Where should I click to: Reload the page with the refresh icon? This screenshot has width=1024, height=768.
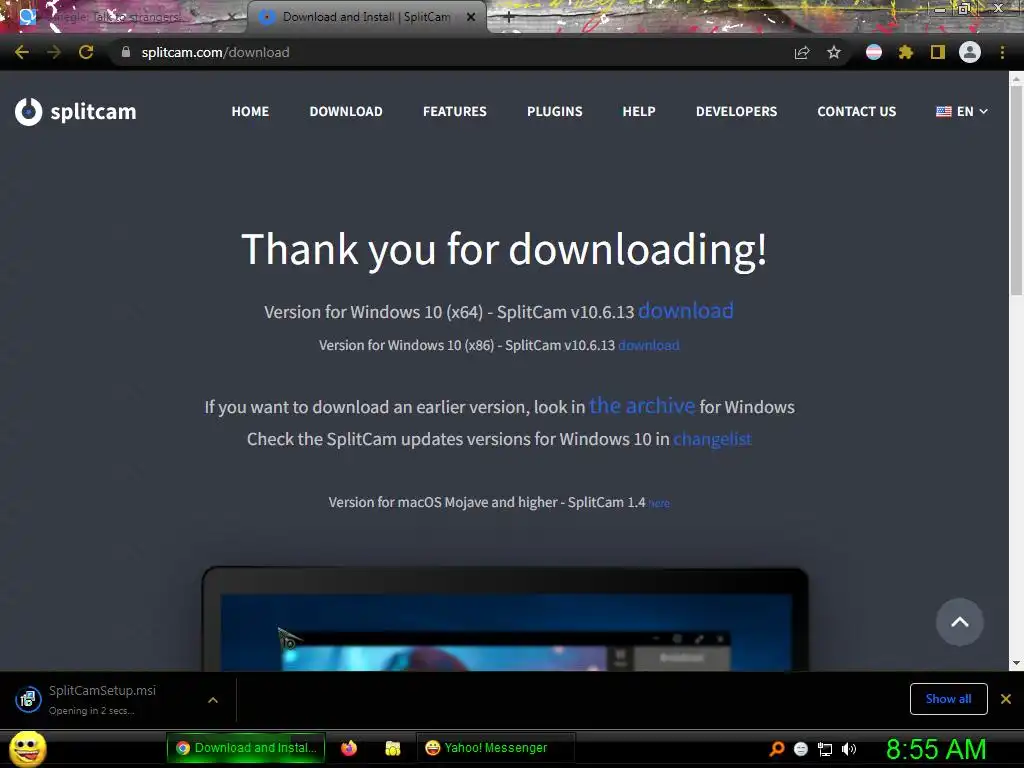pyautogui.click(x=86, y=52)
